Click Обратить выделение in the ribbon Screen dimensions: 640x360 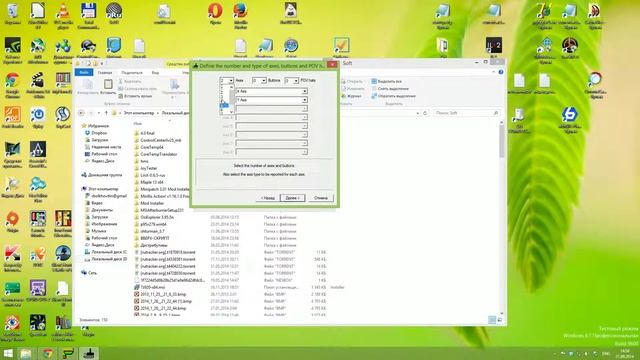[393, 96]
